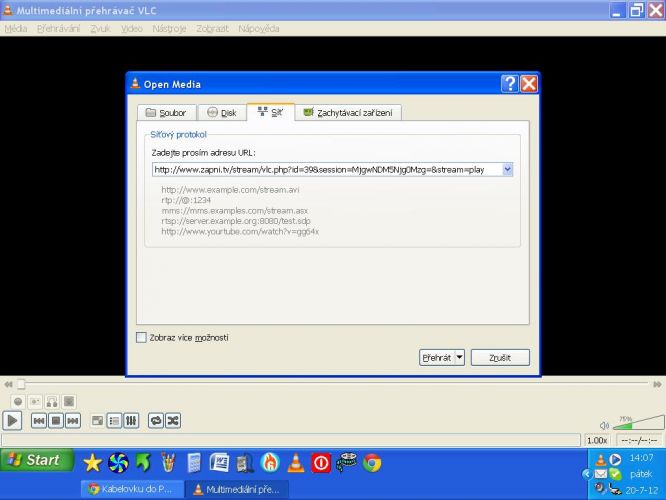Click into the URL address input field

pos(327,169)
